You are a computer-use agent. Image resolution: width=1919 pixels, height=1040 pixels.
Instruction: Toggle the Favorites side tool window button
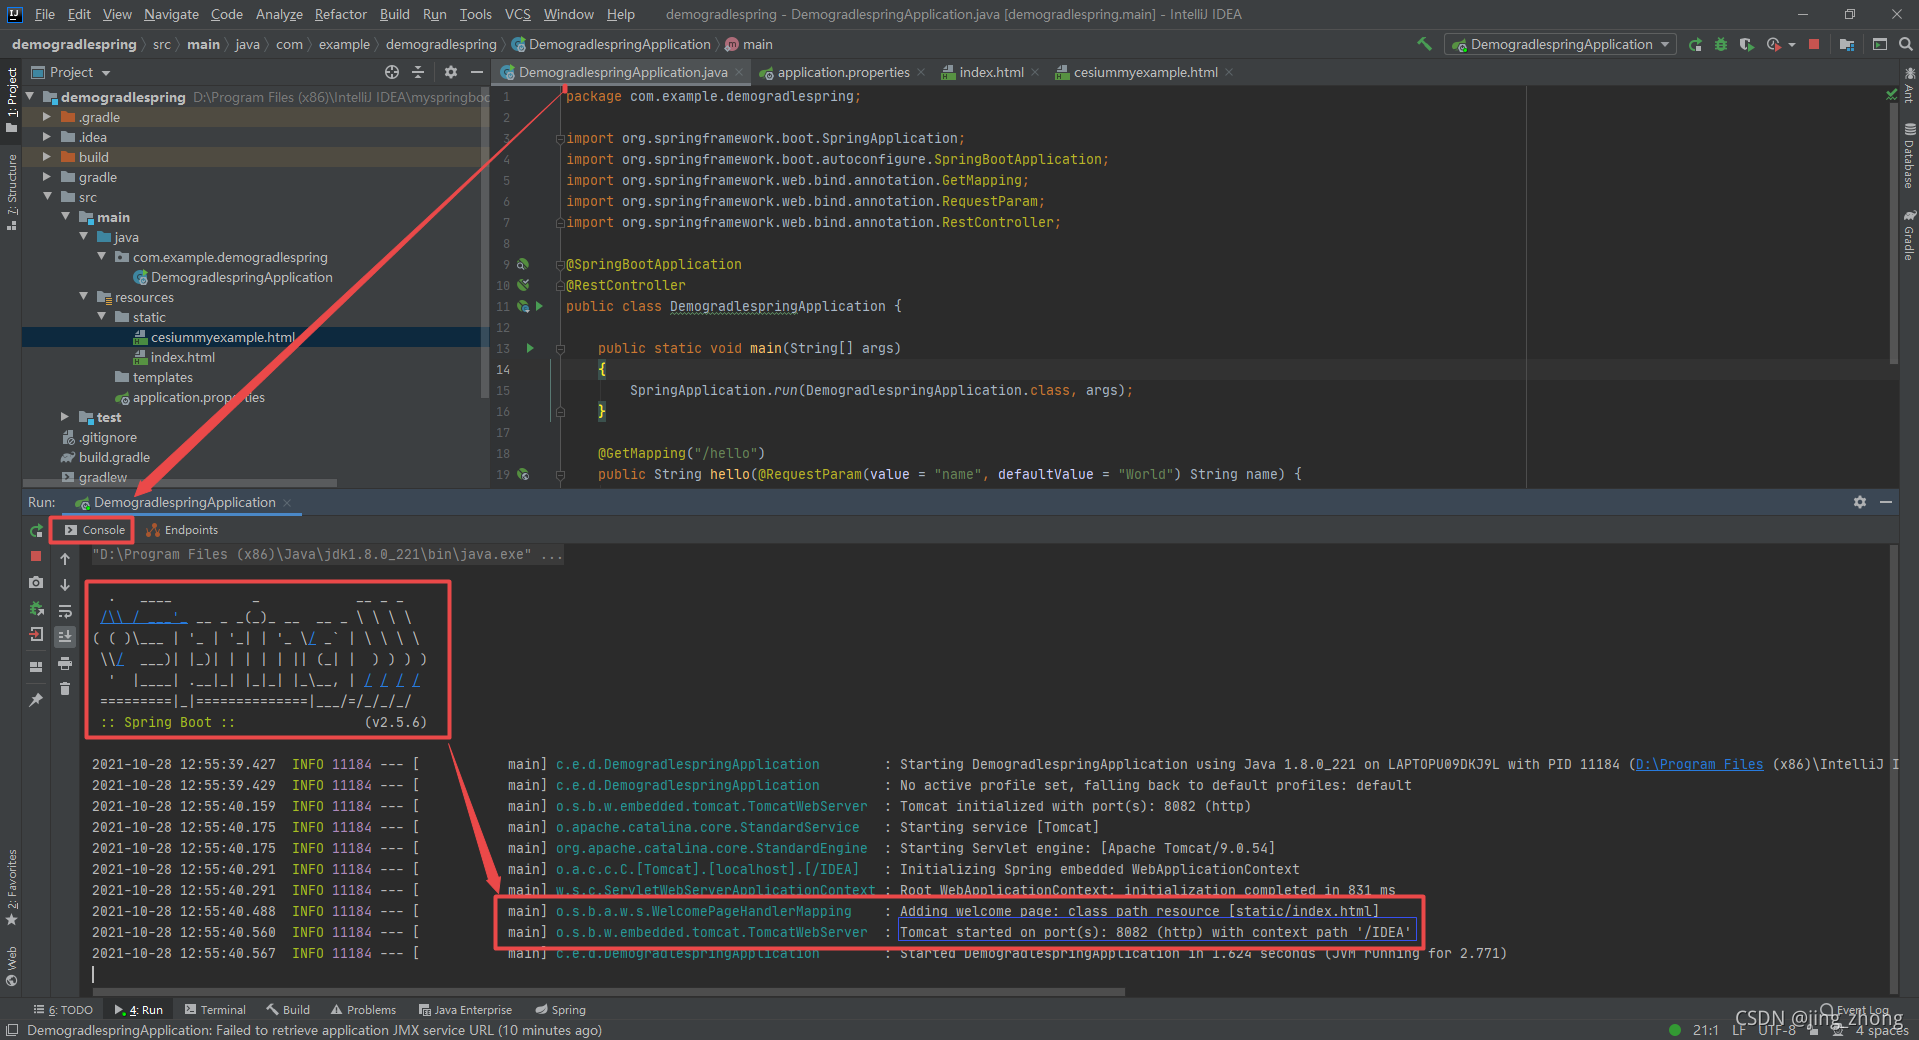coord(11,888)
